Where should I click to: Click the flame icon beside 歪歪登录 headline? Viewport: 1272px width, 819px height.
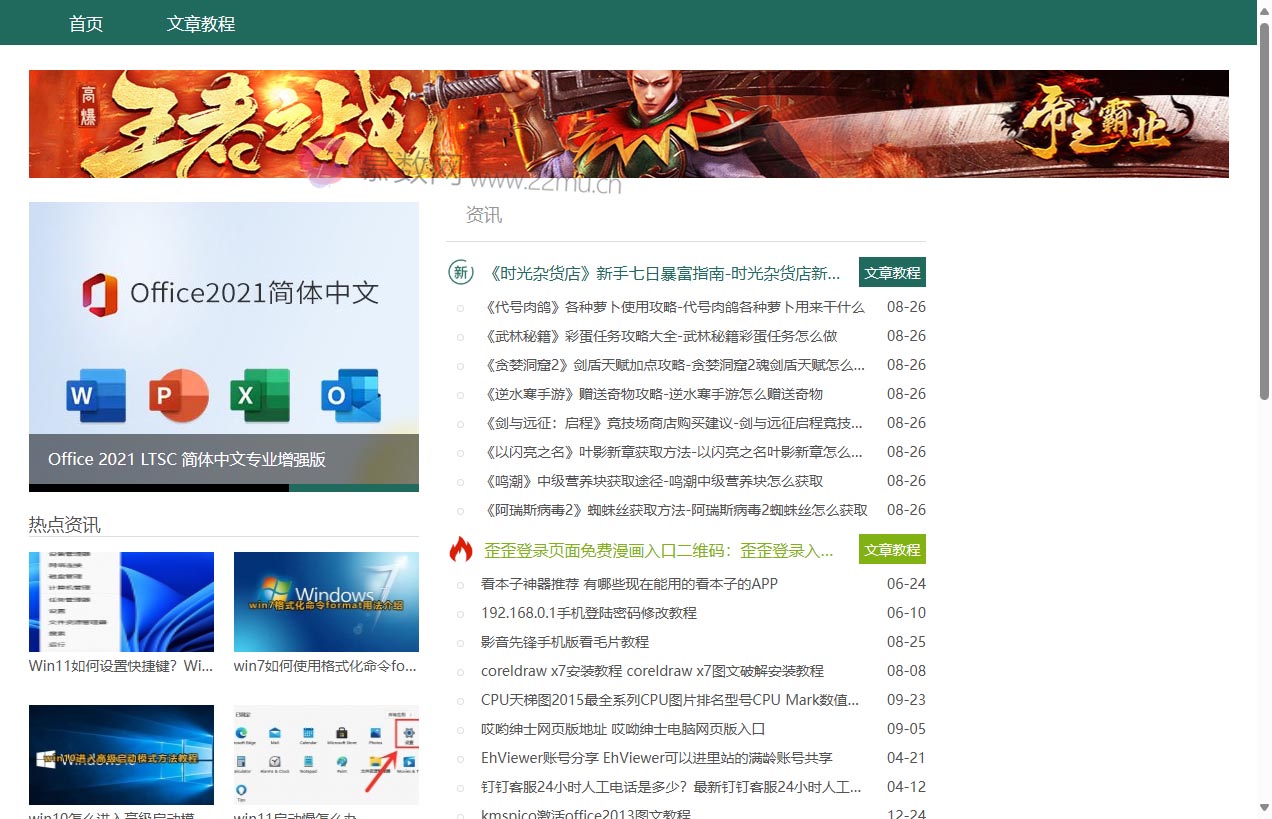pos(460,548)
